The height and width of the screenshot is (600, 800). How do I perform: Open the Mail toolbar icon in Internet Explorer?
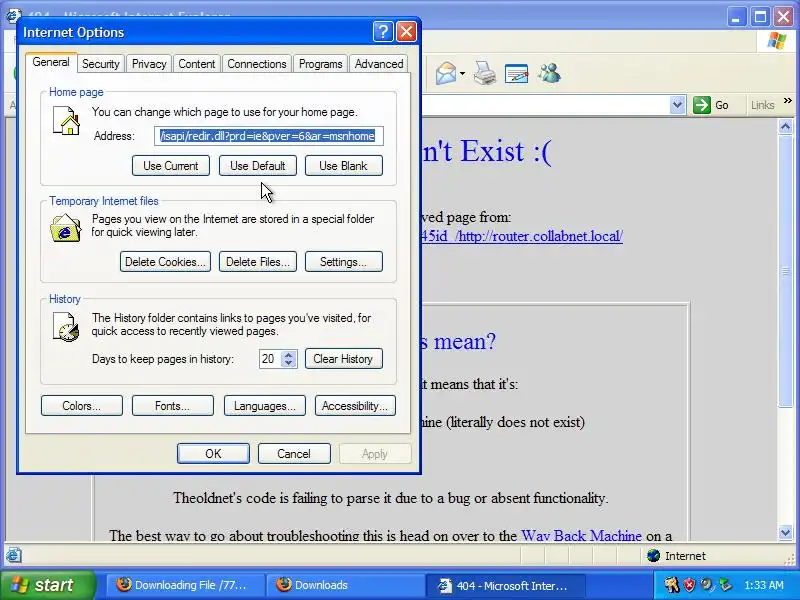click(446, 73)
